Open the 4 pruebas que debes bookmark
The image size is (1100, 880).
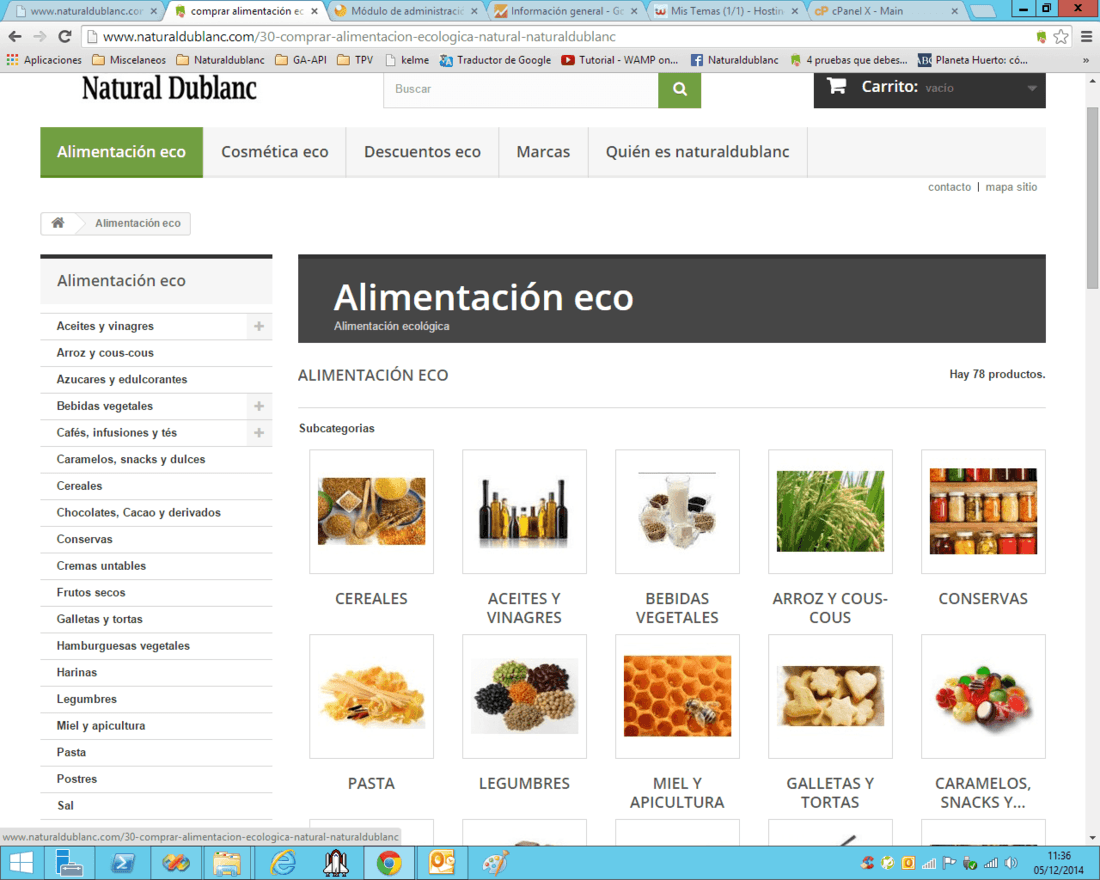tap(849, 60)
